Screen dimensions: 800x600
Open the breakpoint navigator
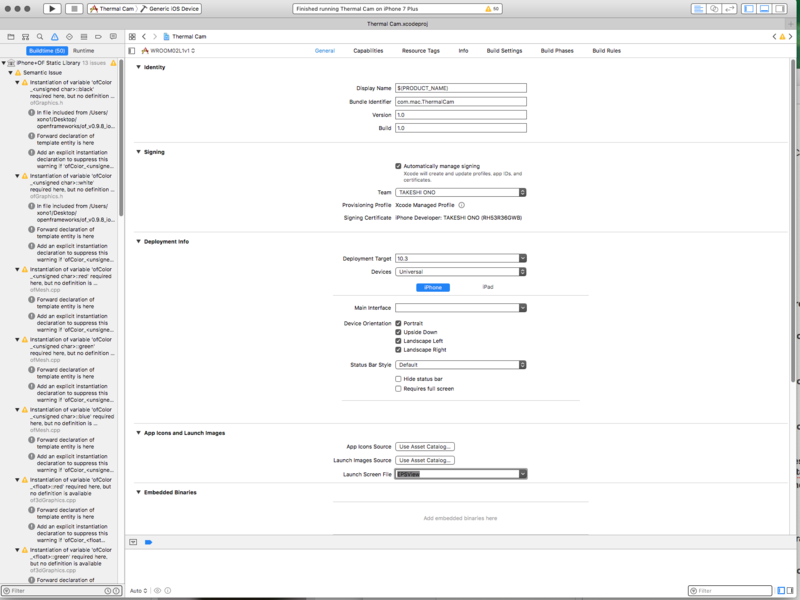point(98,37)
